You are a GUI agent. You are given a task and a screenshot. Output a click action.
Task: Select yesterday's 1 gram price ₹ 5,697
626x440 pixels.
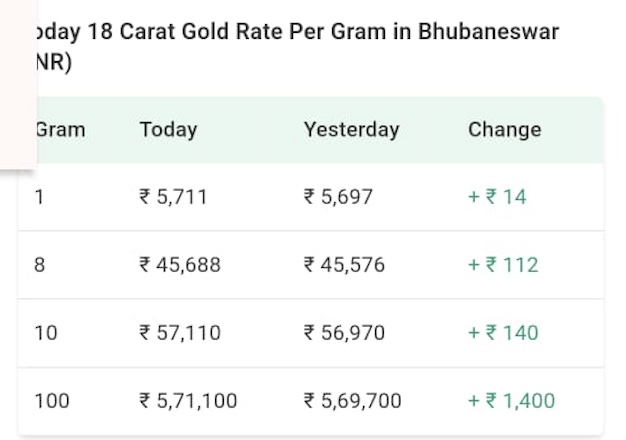pyautogui.click(x=338, y=197)
